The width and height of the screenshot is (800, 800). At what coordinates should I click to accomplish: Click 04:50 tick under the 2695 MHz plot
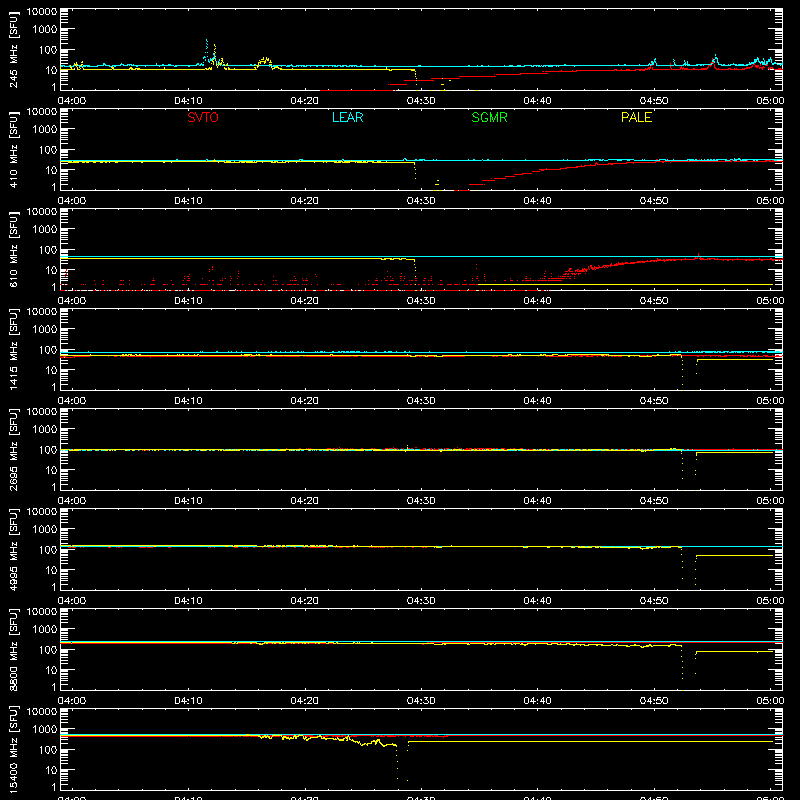[x=654, y=501]
